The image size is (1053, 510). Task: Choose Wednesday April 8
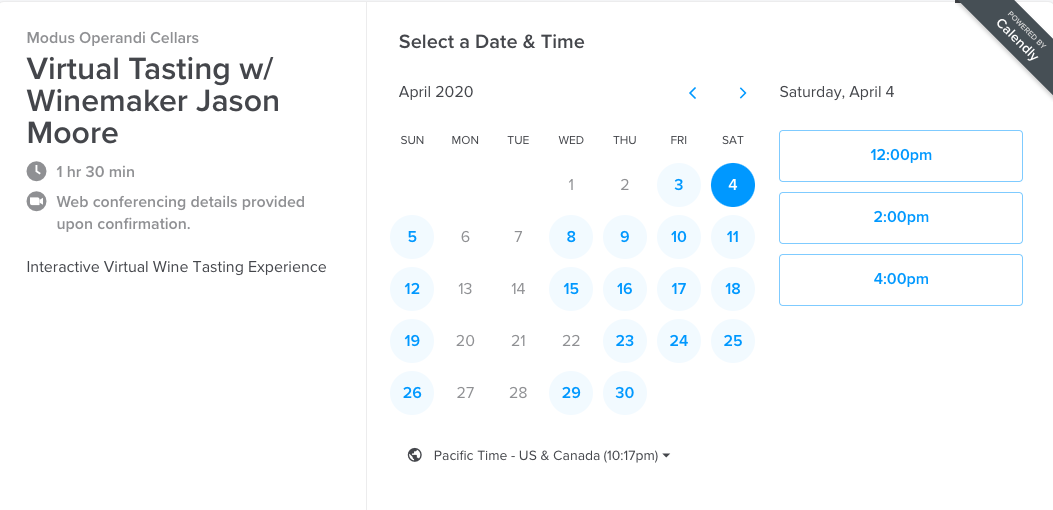coord(571,237)
